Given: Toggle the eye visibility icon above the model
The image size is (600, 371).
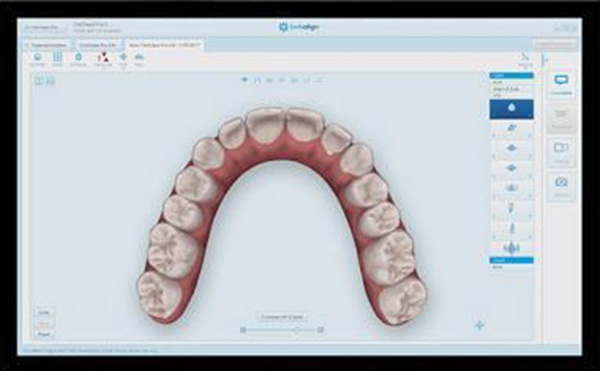Looking at the screenshot, I should tap(245, 80).
